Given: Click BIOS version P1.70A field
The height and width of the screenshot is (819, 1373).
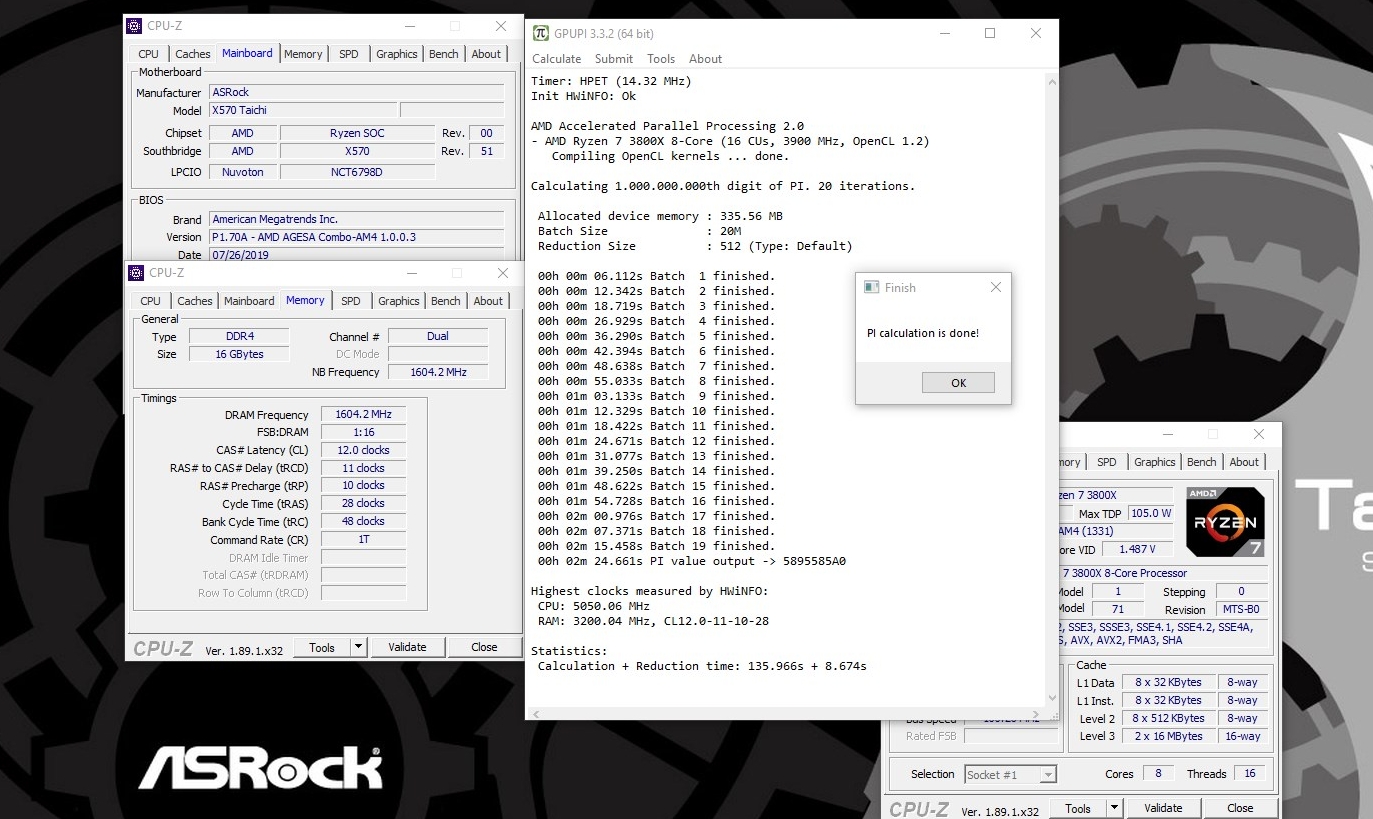Looking at the screenshot, I should point(356,237).
